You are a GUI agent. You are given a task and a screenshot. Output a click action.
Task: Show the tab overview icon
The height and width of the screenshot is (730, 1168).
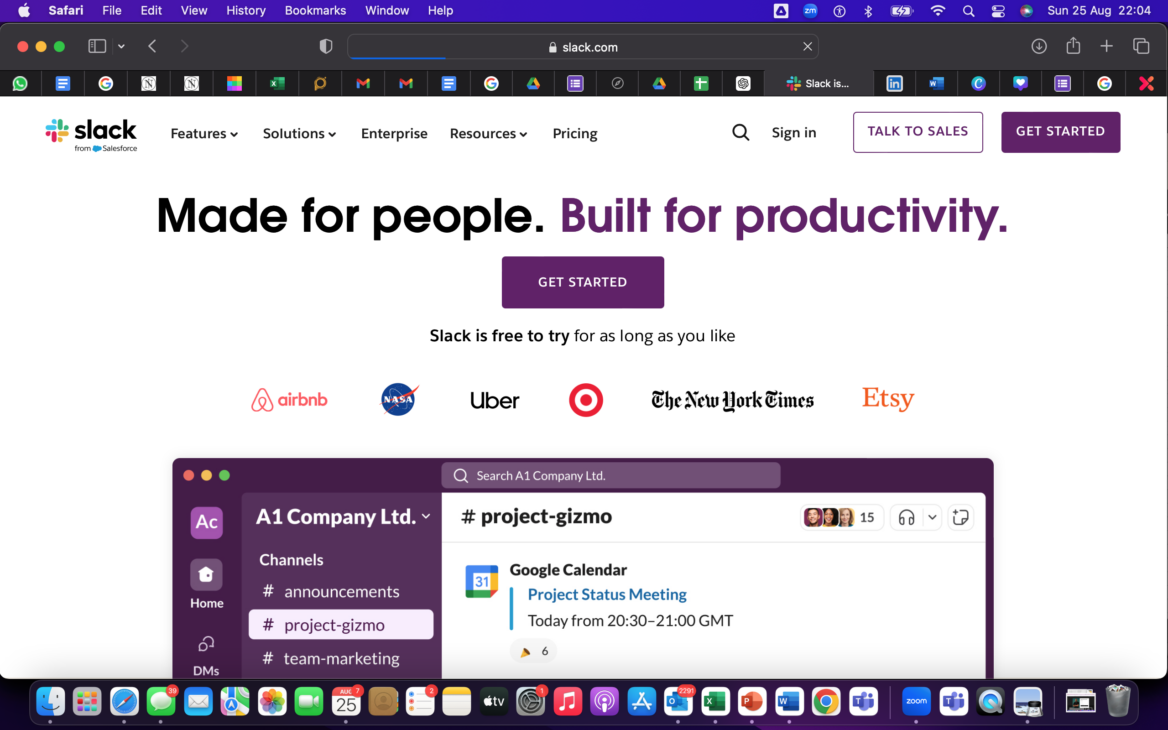1141,46
